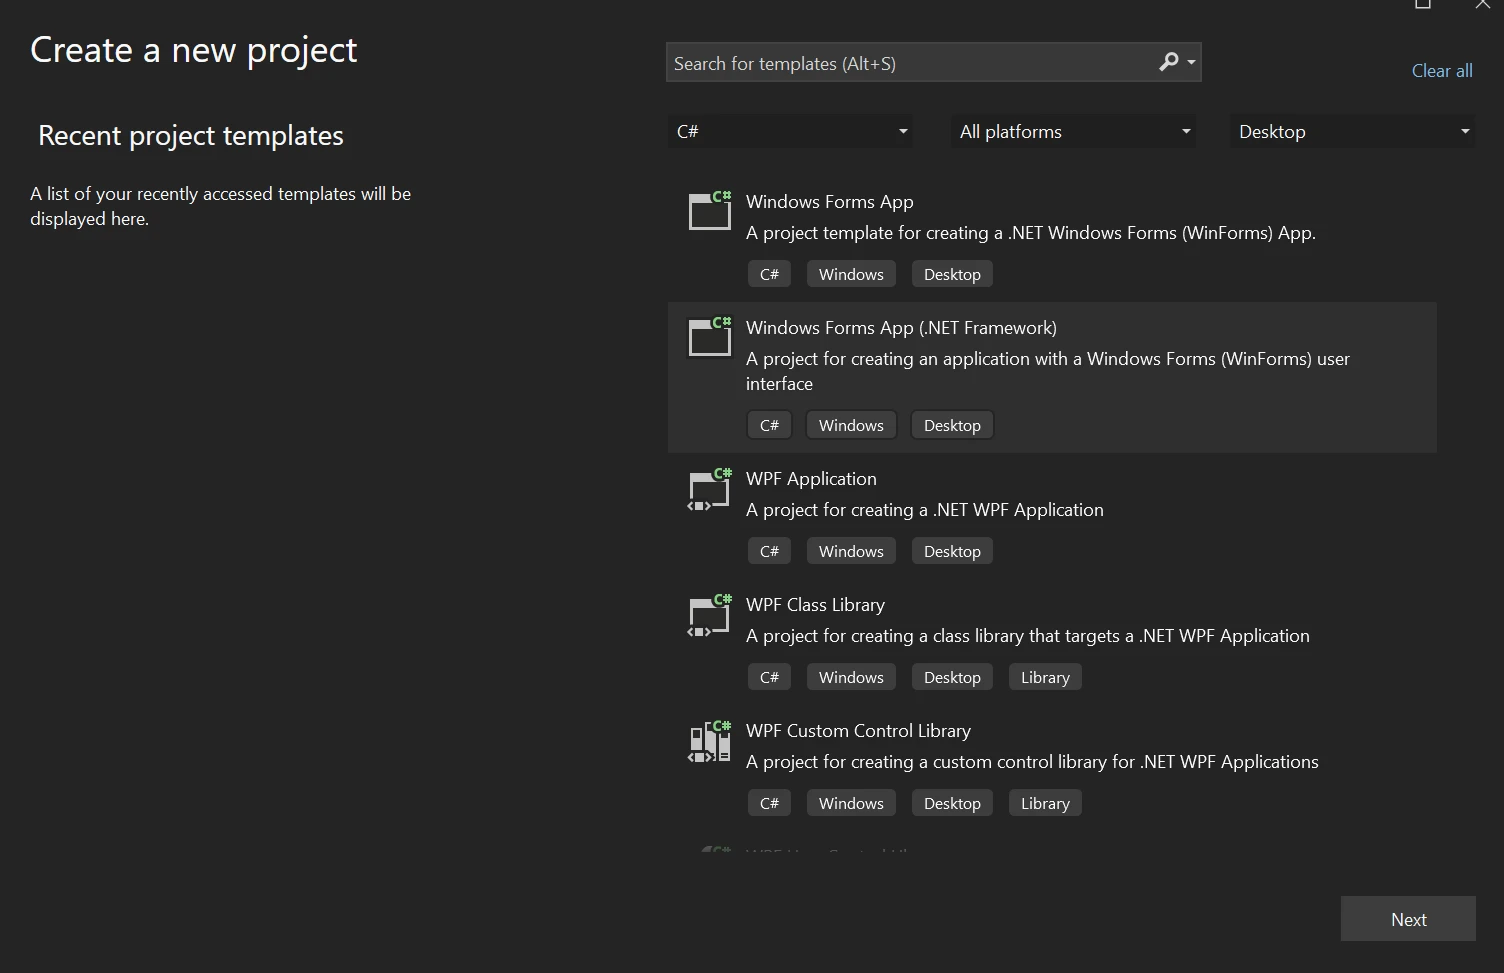The height and width of the screenshot is (973, 1504).
Task: Open the Desktop project type dropdown
Action: click(1352, 131)
